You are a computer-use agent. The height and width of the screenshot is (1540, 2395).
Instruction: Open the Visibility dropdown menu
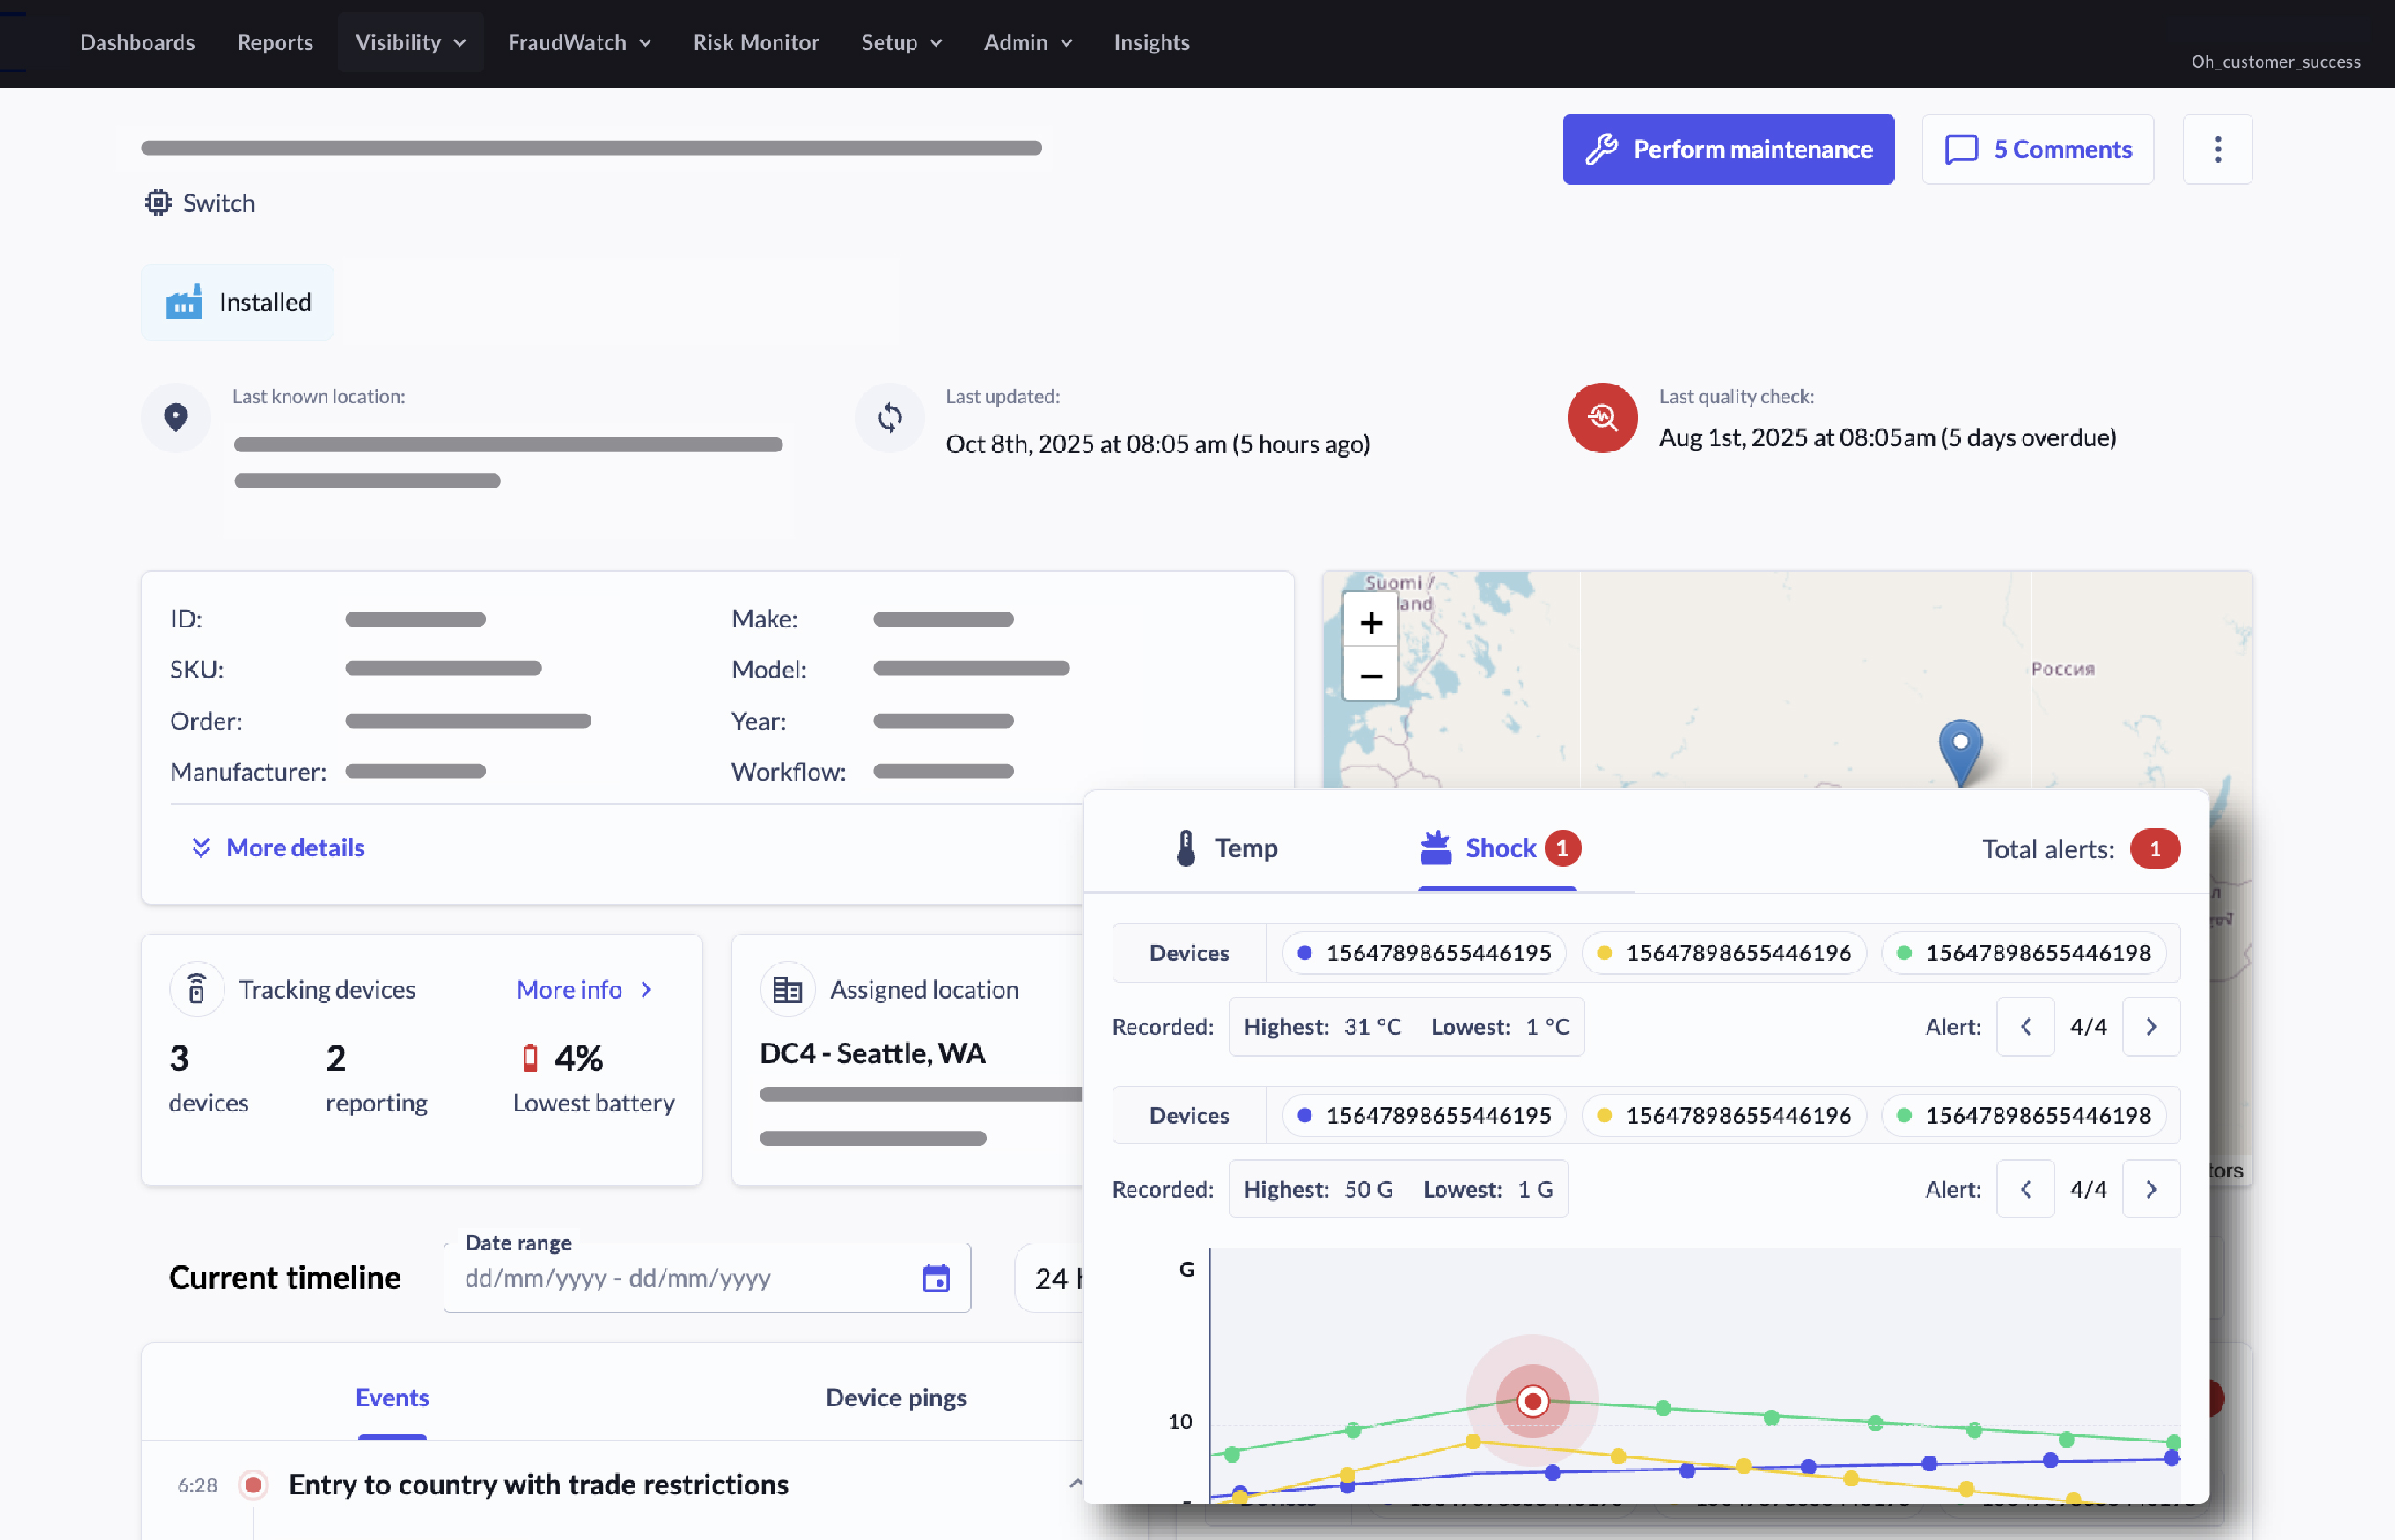pyautogui.click(x=410, y=42)
